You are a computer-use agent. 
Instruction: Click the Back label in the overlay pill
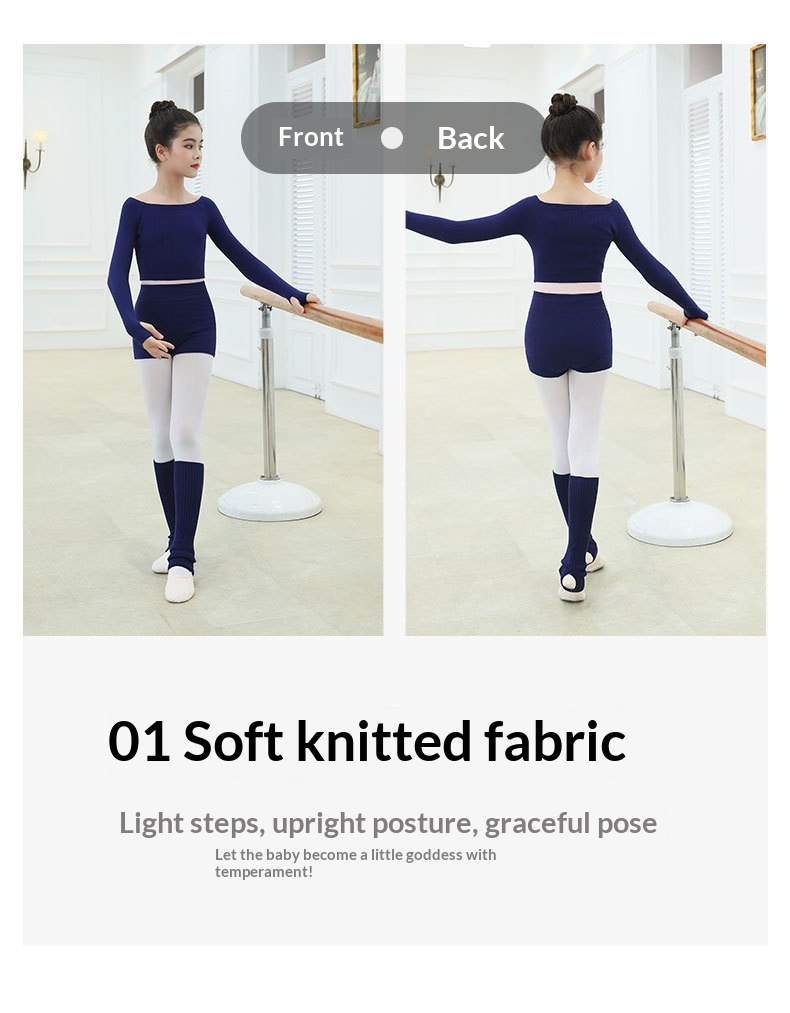(x=470, y=138)
